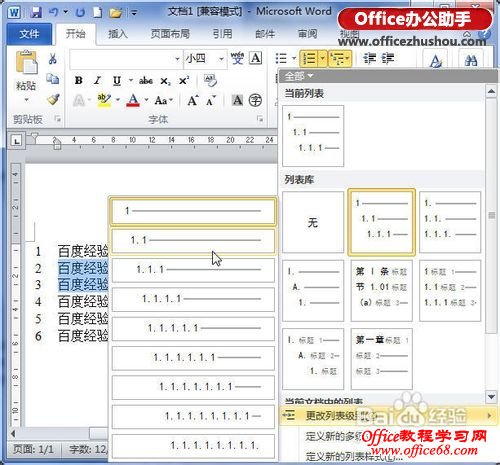Open the Change Case (Aa) dropdown
This screenshot has height=465, width=500.
pos(164,100)
